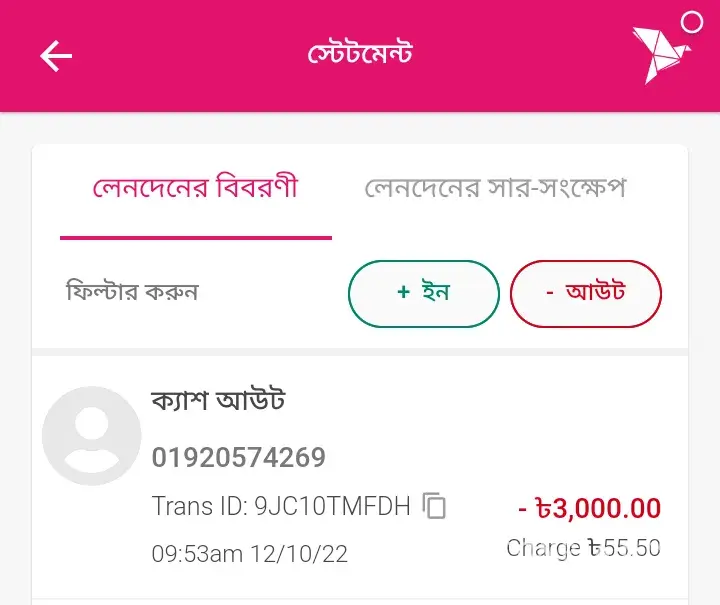The image size is (720, 605).
Task: Select the লেনদেনের বিবরণী tab
Action: 195,188
